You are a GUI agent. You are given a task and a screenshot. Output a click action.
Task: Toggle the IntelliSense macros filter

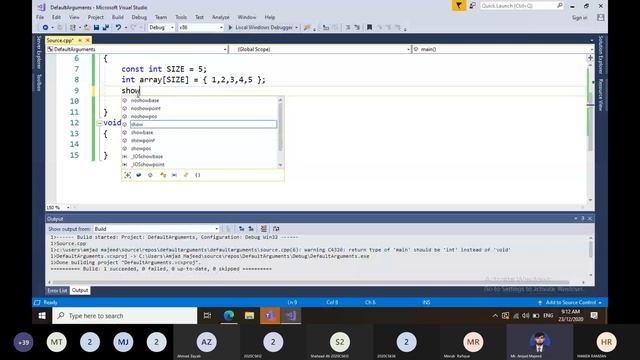(174, 175)
